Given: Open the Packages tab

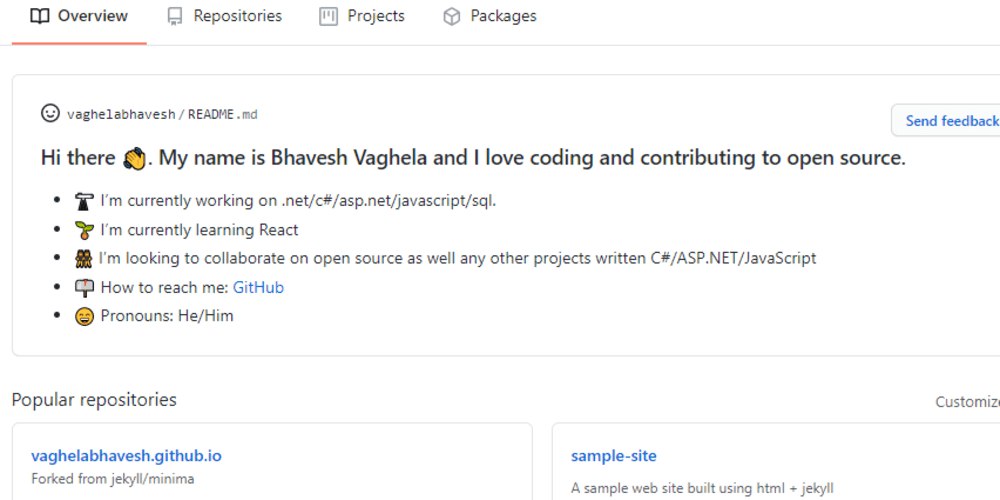Looking at the screenshot, I should [x=490, y=17].
